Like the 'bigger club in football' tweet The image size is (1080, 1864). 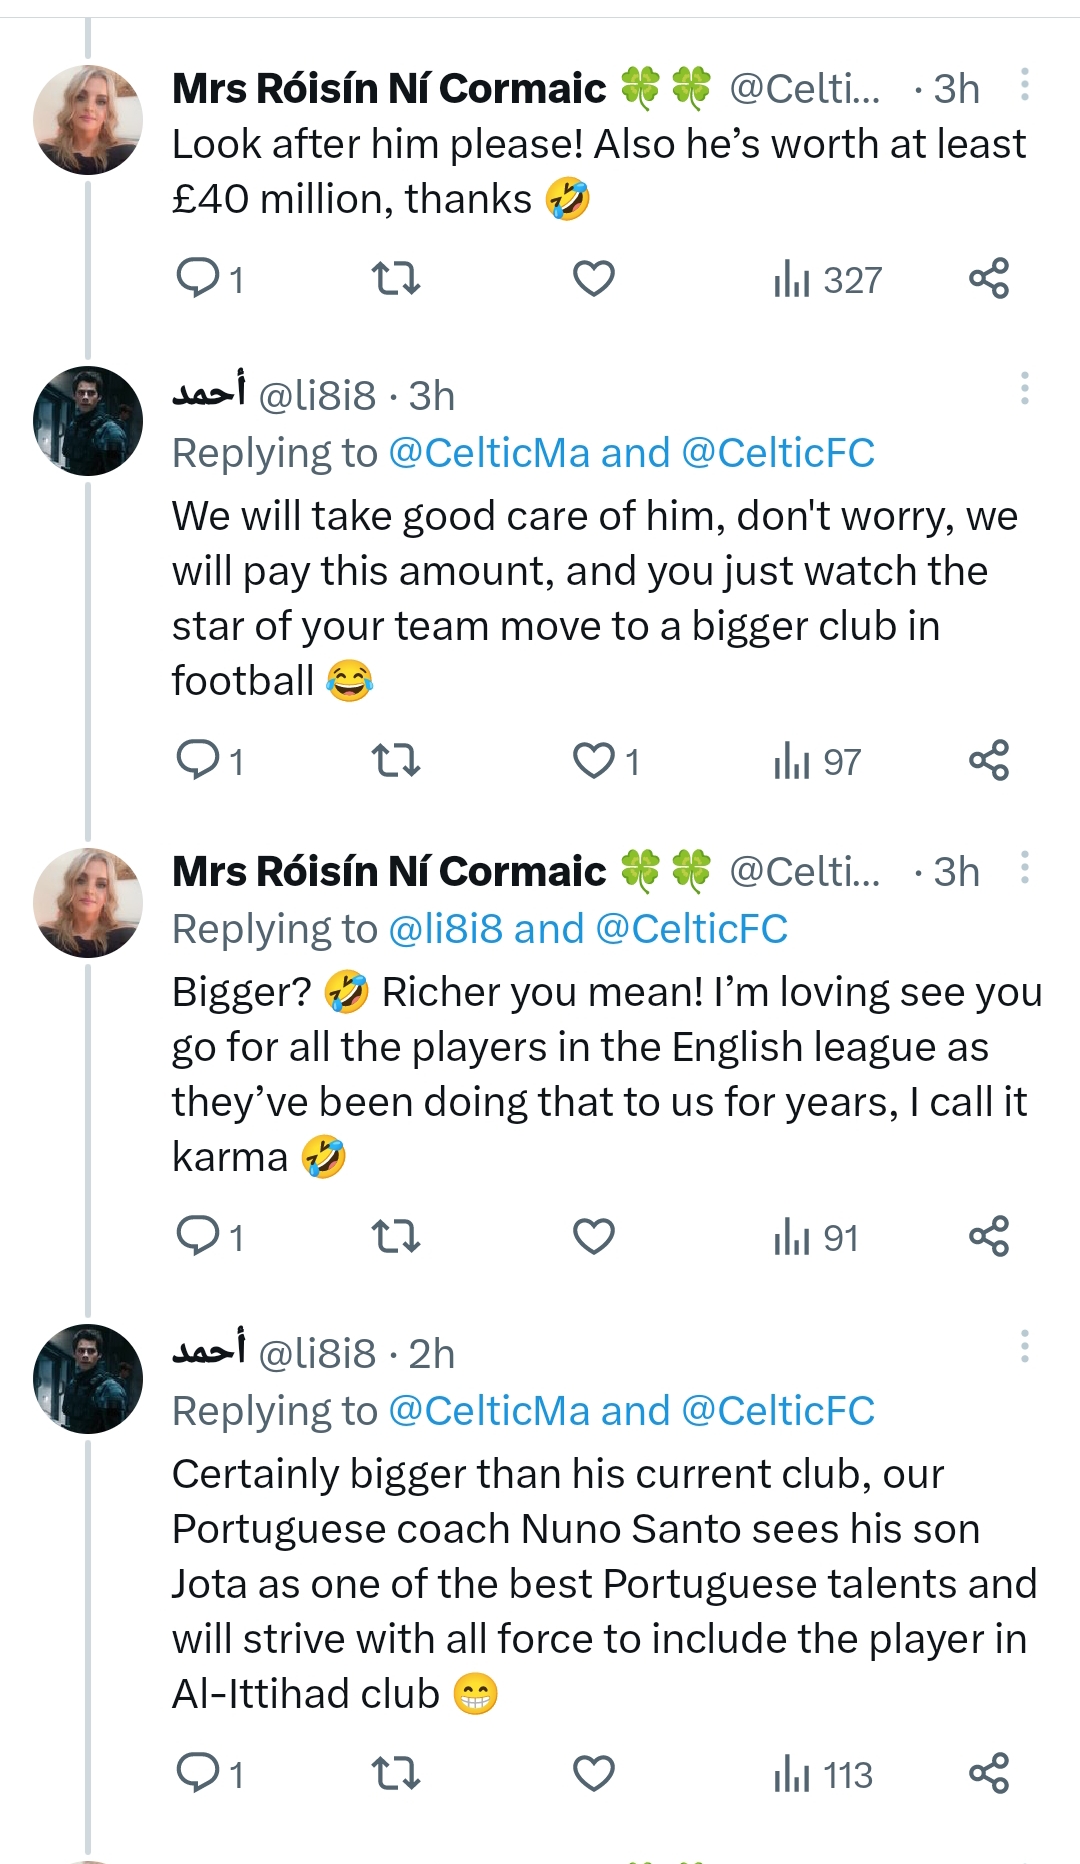click(593, 761)
